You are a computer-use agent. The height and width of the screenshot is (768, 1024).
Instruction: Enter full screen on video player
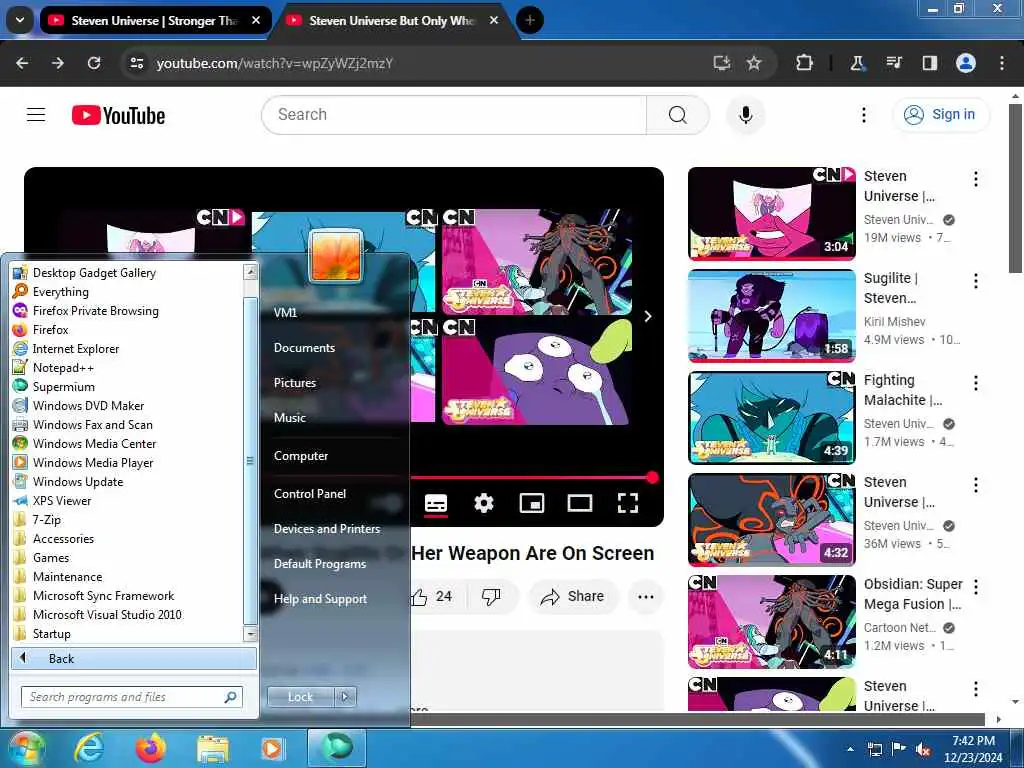point(628,503)
